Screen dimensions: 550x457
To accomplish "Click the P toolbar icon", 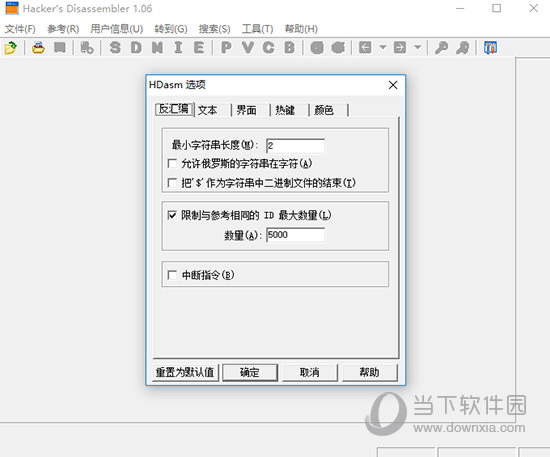I will click(x=227, y=47).
